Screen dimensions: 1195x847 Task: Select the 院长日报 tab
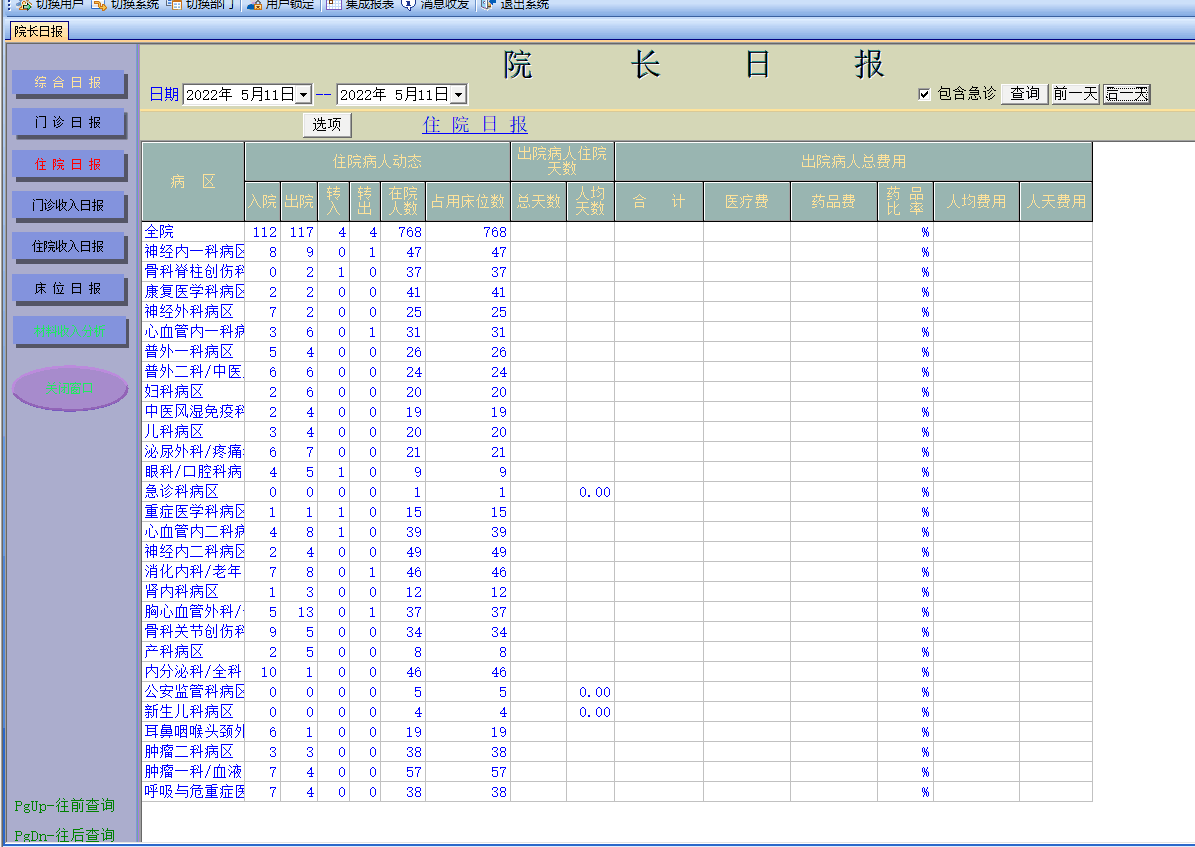tap(38, 31)
